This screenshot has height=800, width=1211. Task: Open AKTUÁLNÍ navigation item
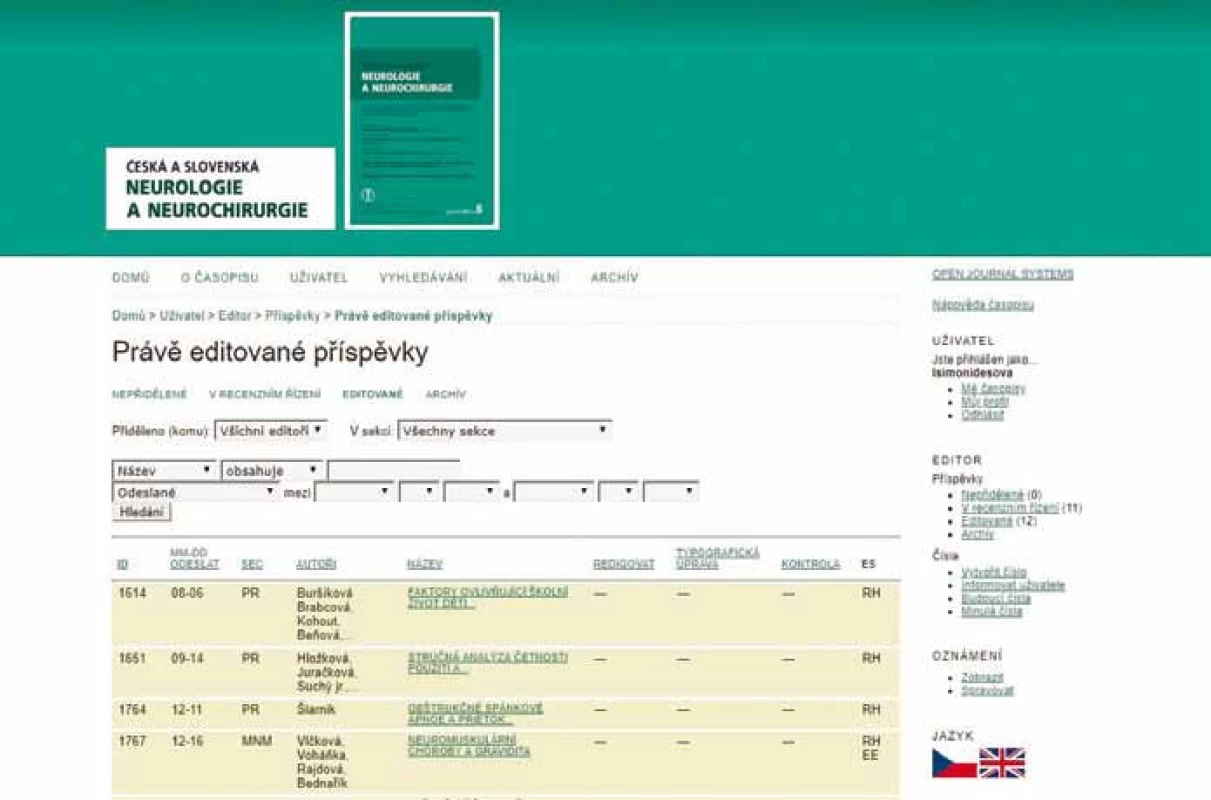click(x=529, y=278)
